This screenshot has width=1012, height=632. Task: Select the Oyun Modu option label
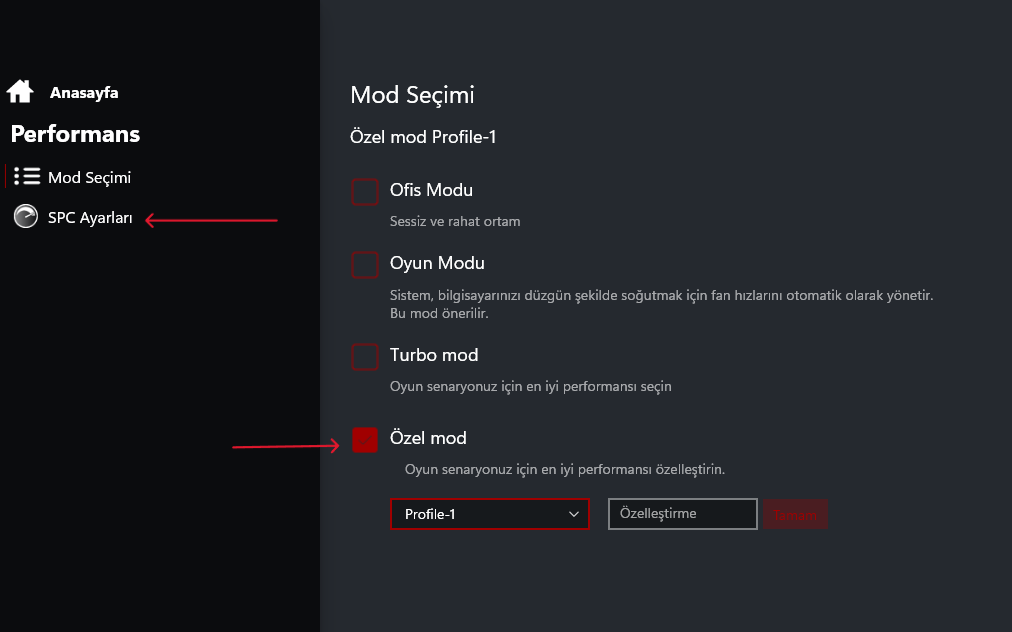coord(437,264)
